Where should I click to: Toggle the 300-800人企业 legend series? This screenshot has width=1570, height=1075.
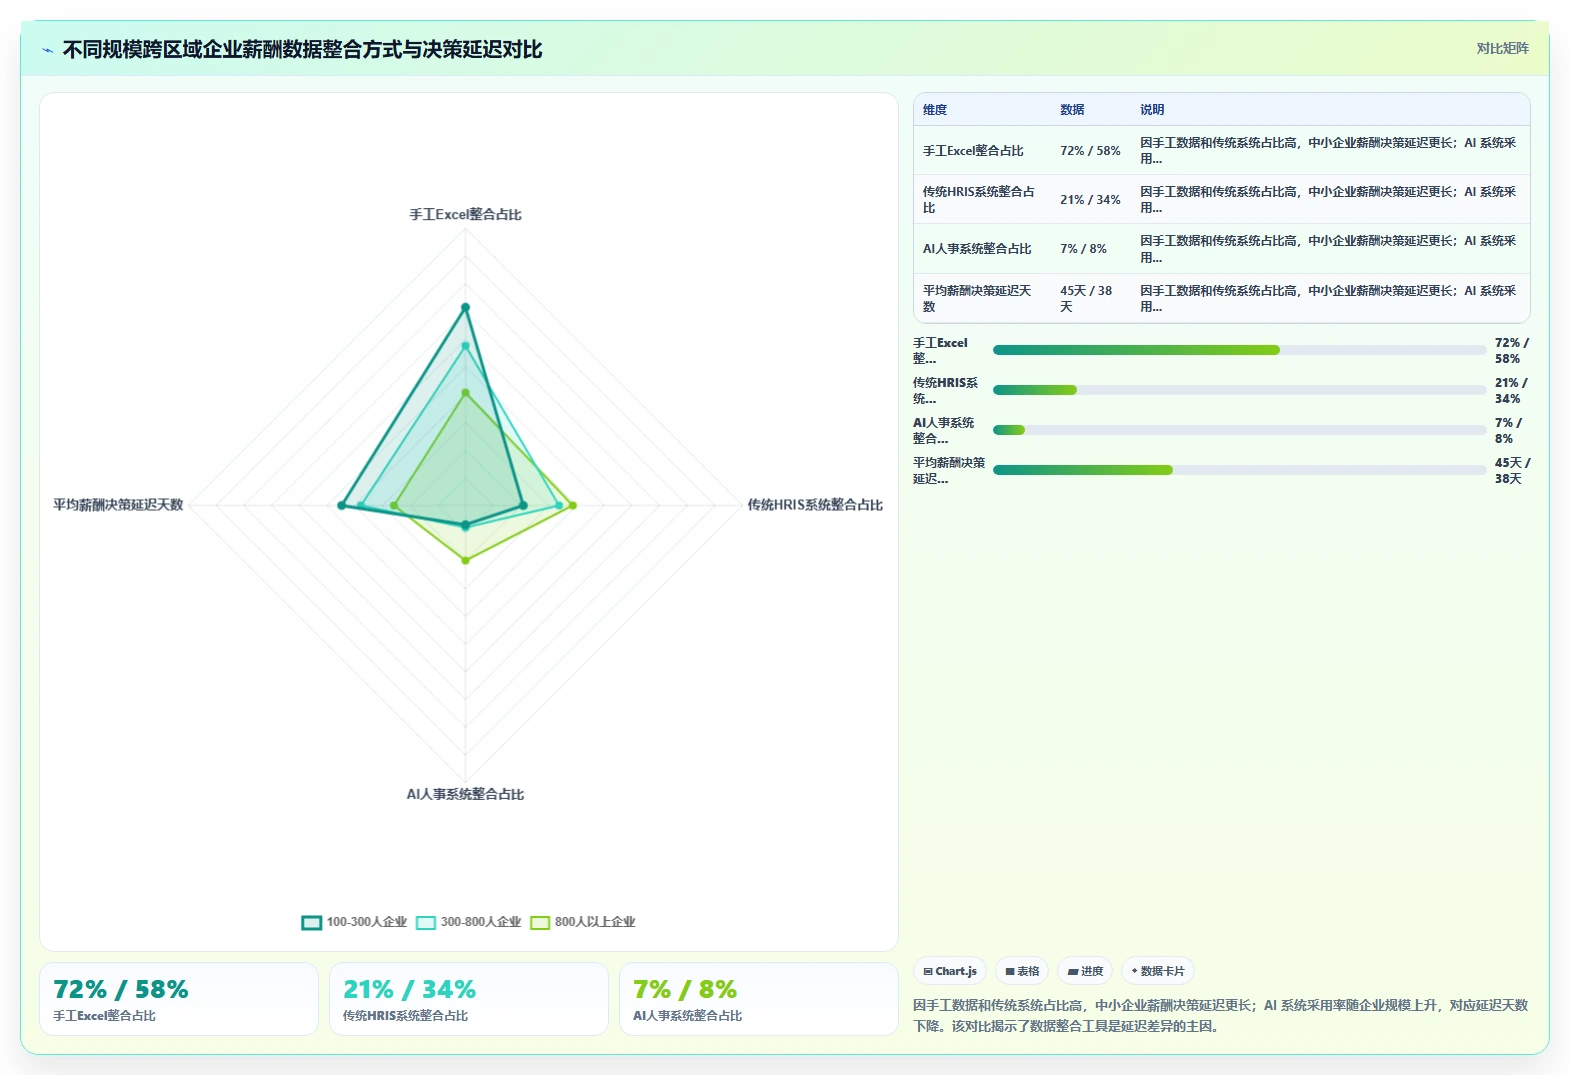[469, 922]
